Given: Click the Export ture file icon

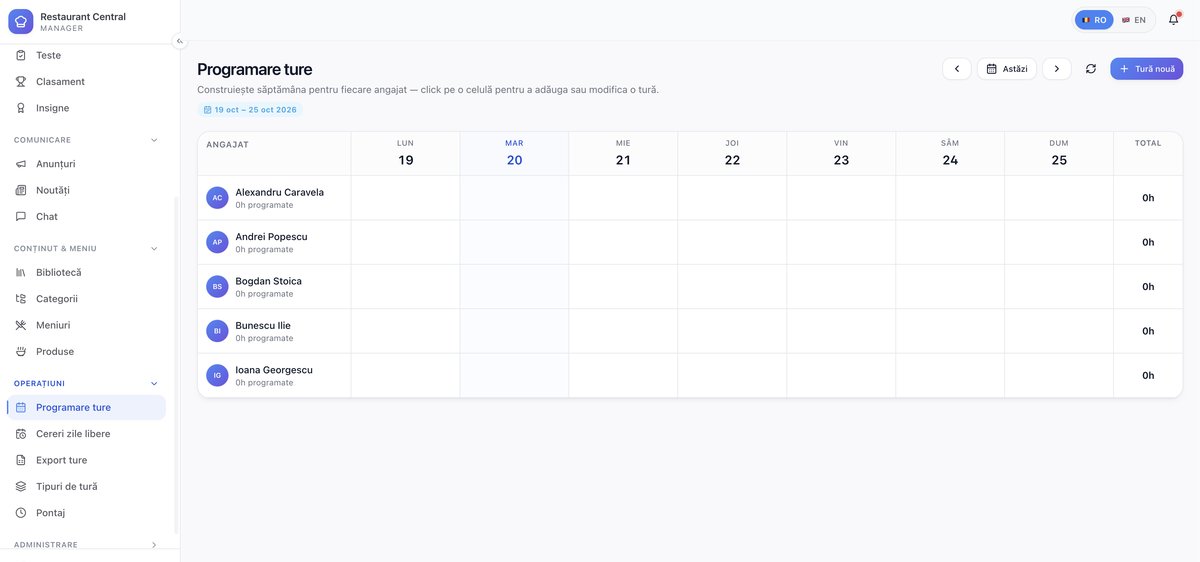Looking at the screenshot, I should [21, 460].
